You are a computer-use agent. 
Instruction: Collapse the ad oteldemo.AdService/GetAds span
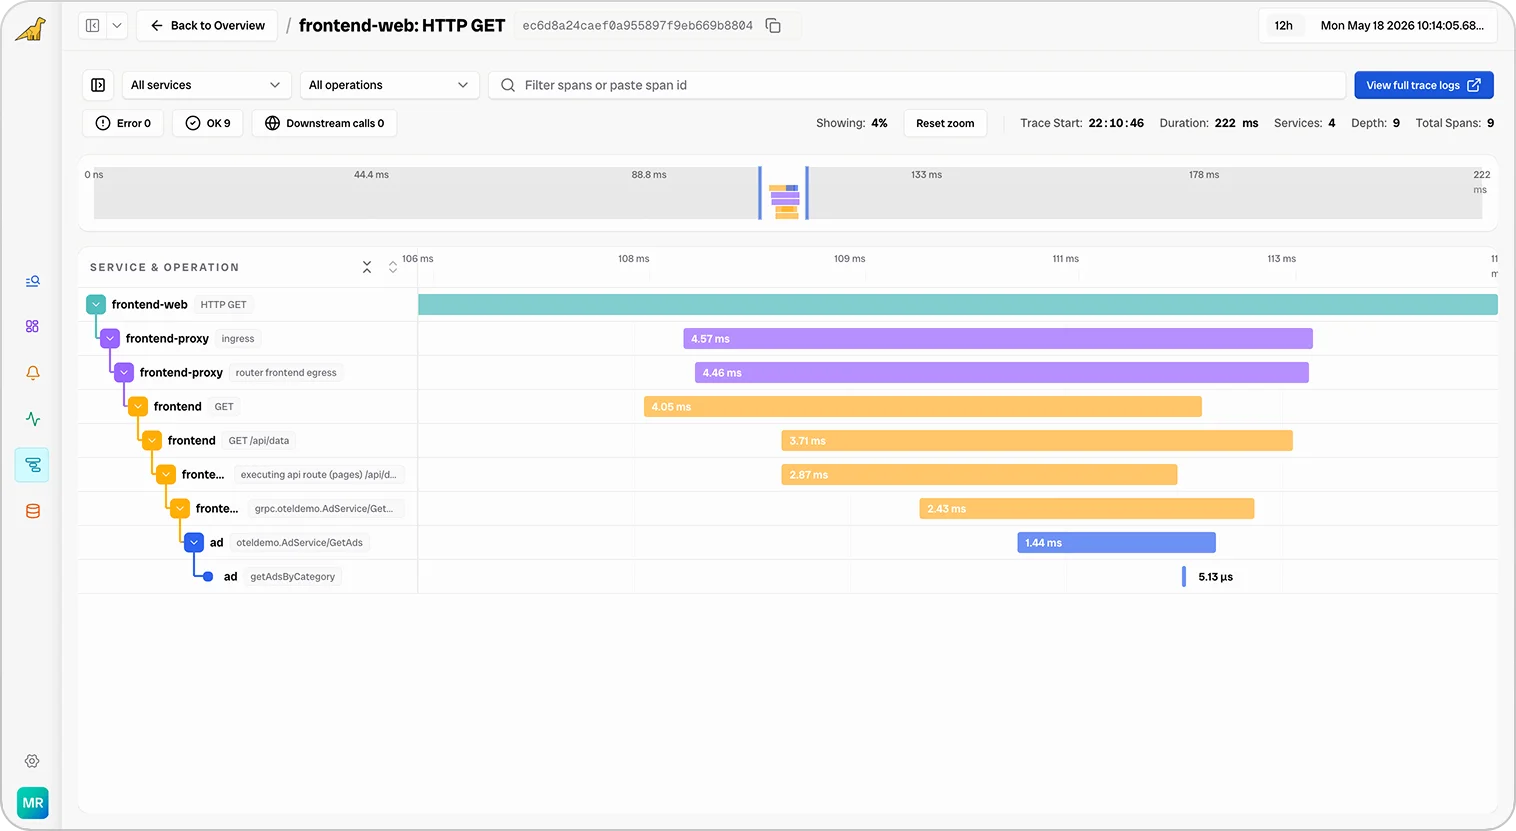tap(194, 542)
